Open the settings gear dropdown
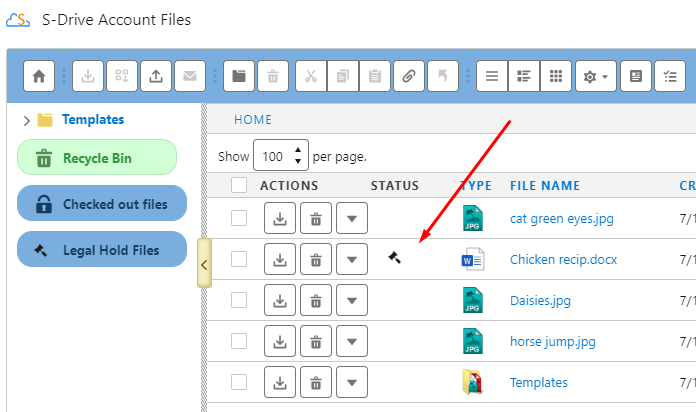The width and height of the screenshot is (696, 412). point(596,76)
